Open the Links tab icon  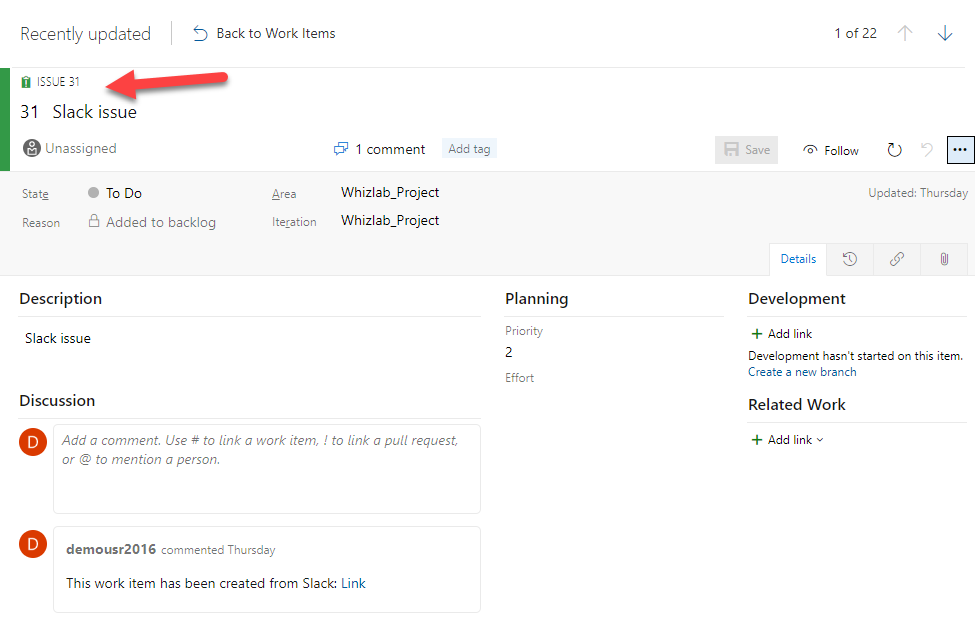pos(897,259)
